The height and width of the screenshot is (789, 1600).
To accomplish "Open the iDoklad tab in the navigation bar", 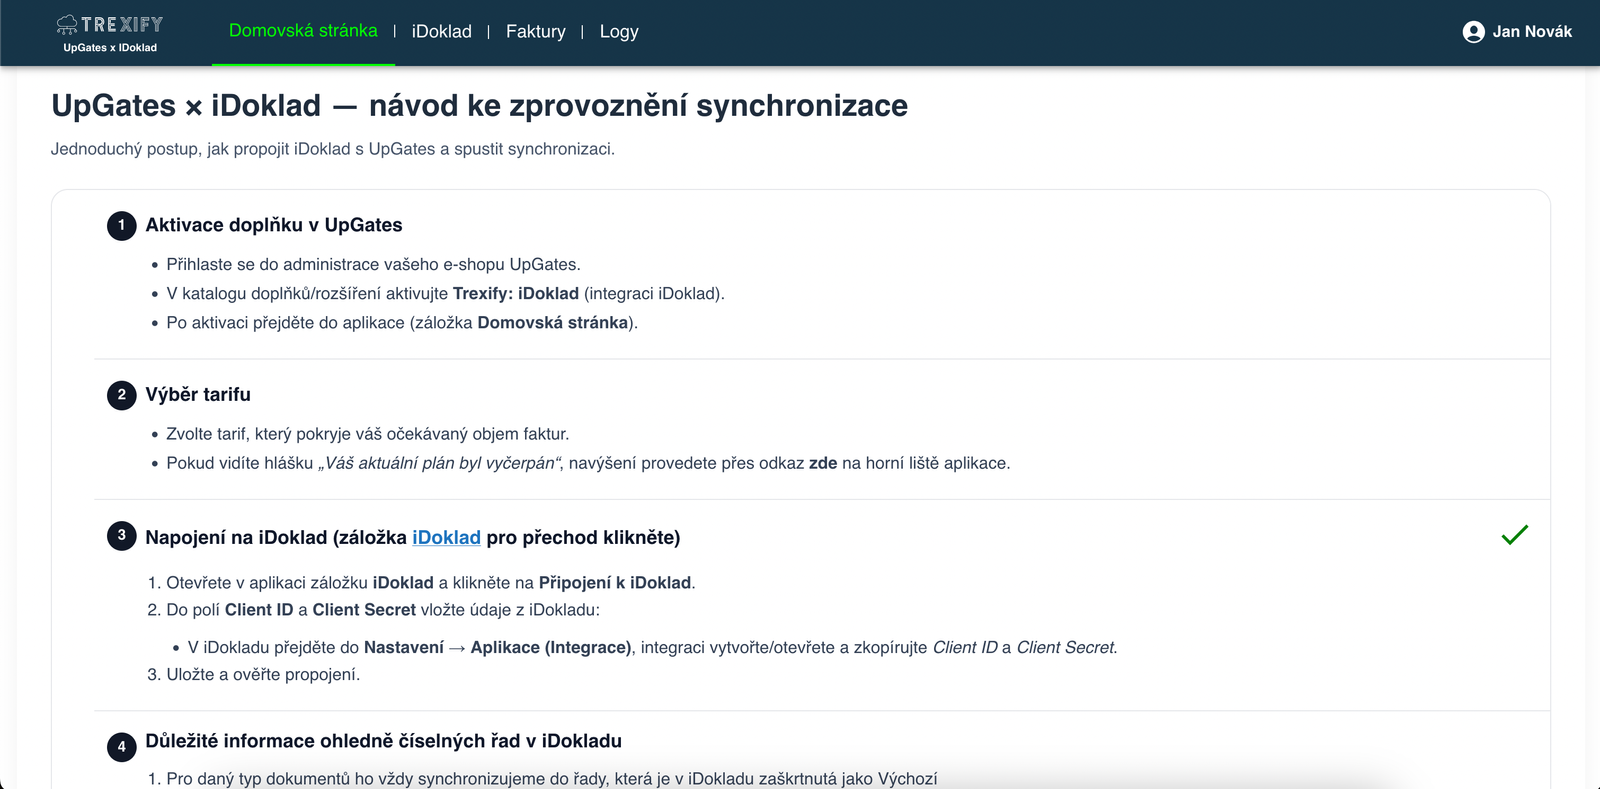I will tap(442, 32).
